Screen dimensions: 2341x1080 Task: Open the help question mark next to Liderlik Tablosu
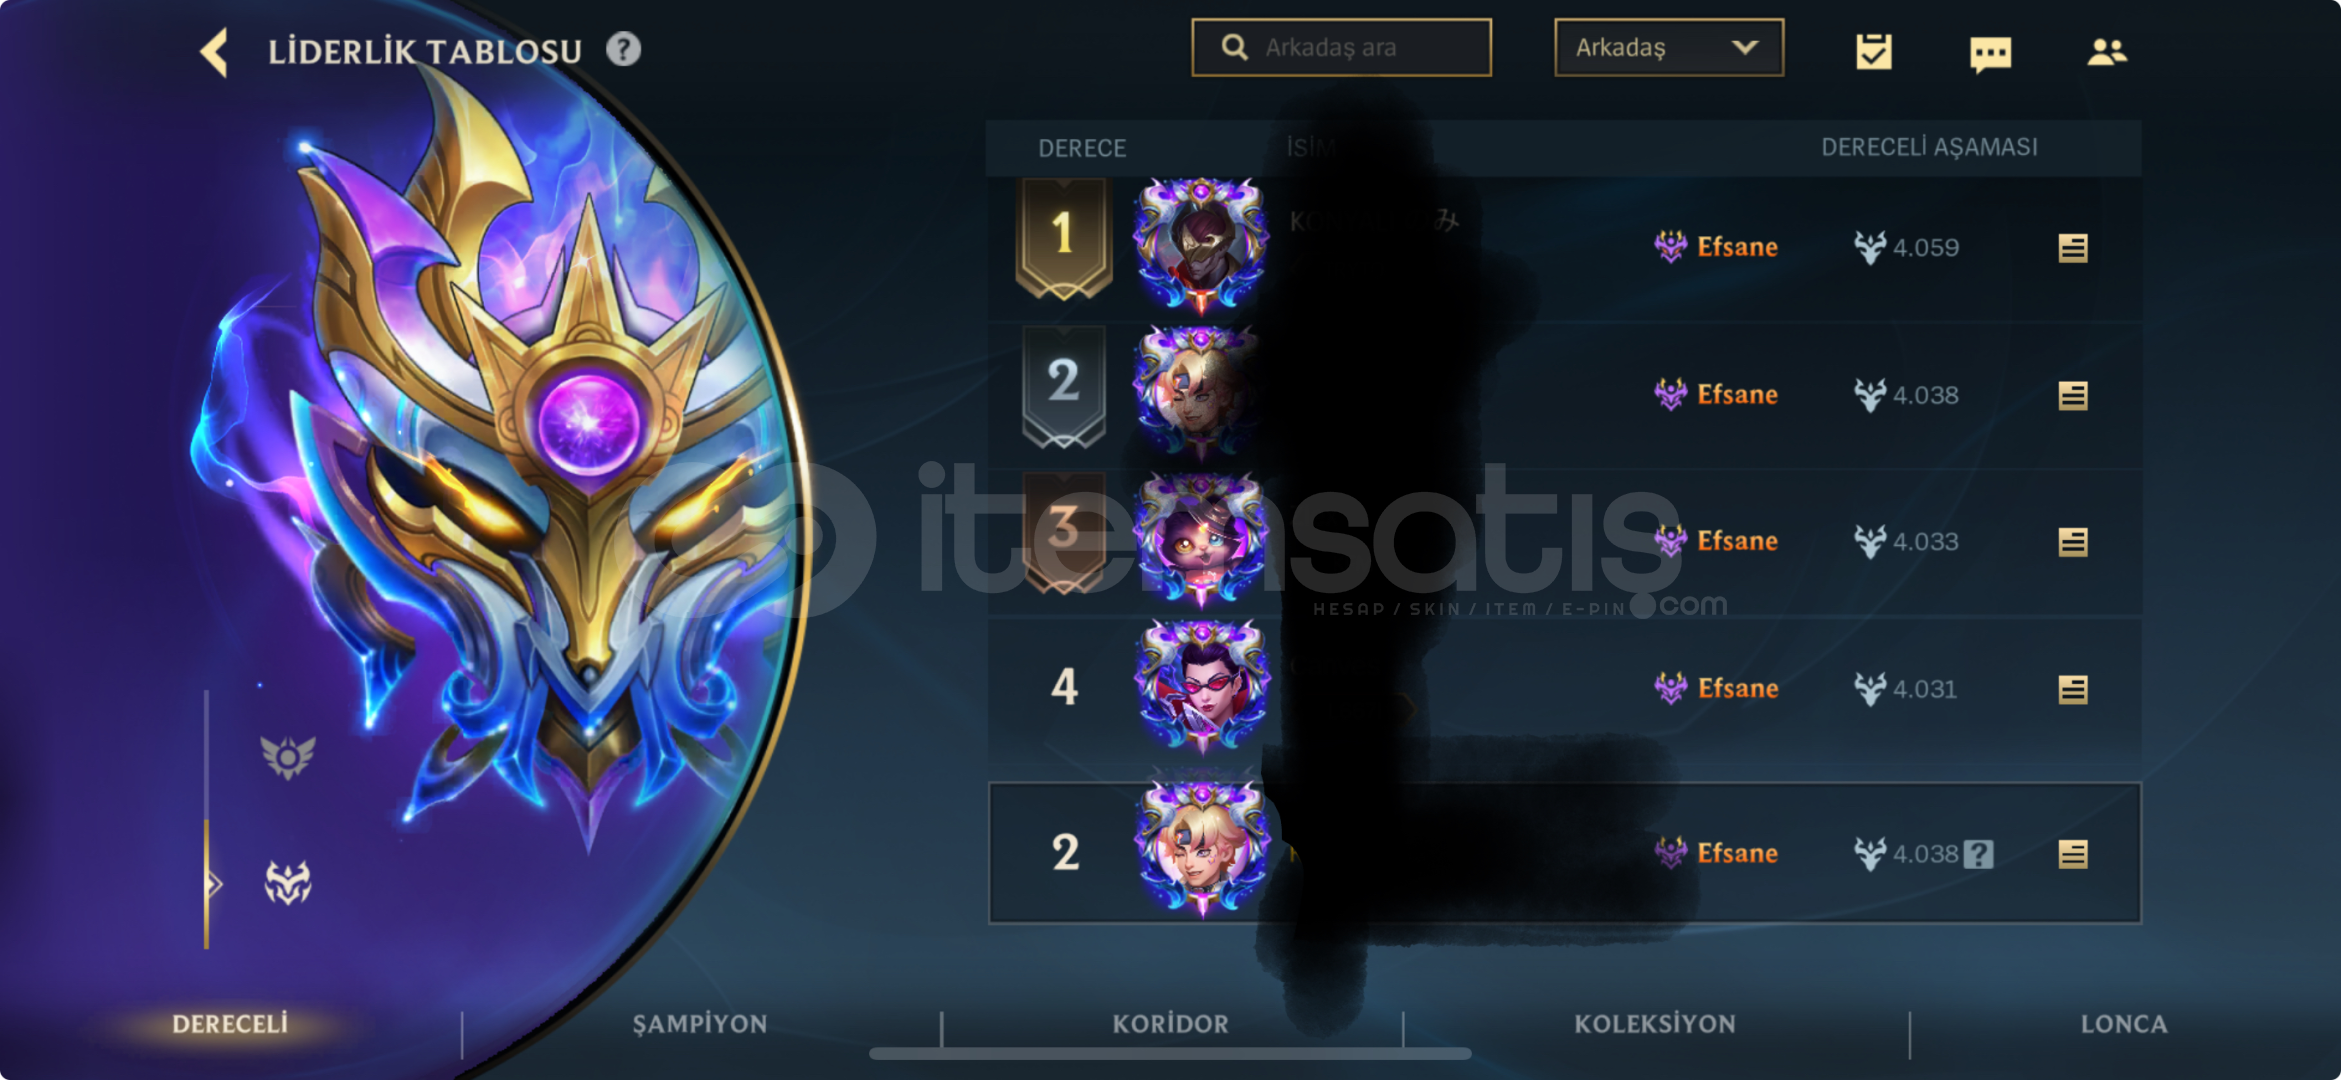(x=623, y=49)
